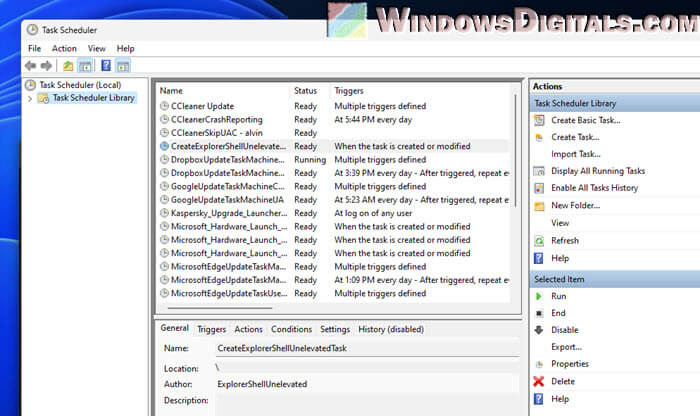
Task: Click the New Folder icon
Action: click(x=539, y=206)
